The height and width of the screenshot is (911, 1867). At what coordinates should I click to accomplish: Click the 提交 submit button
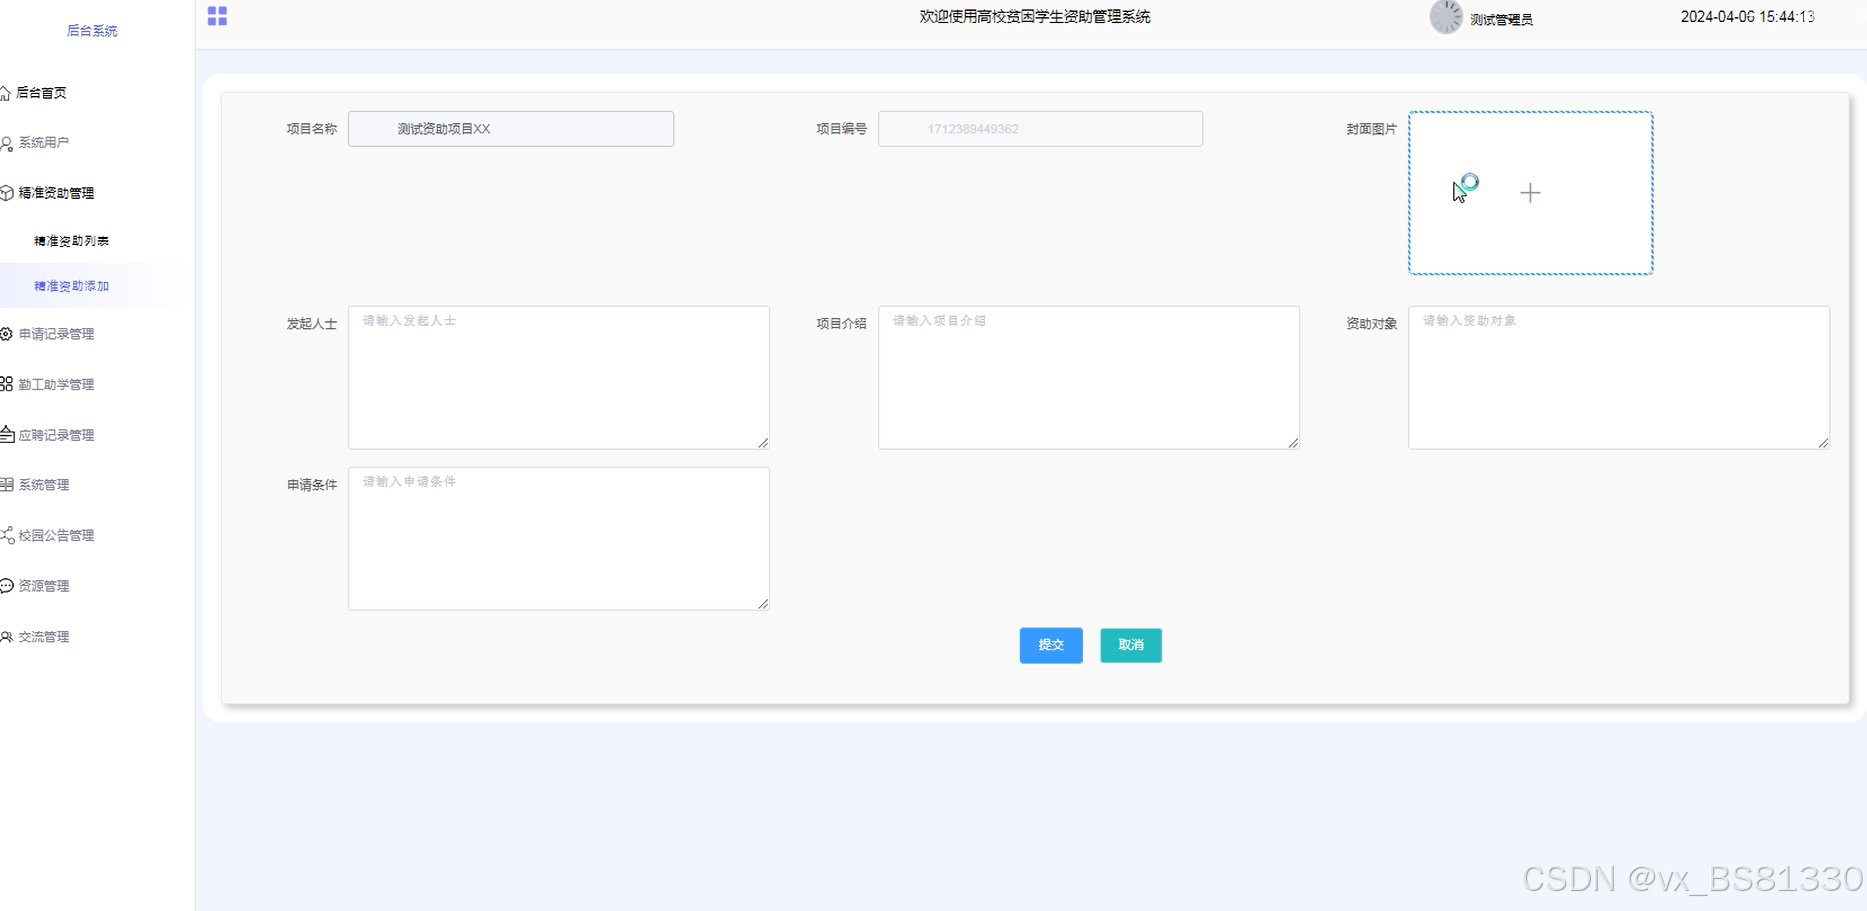tap(1051, 645)
